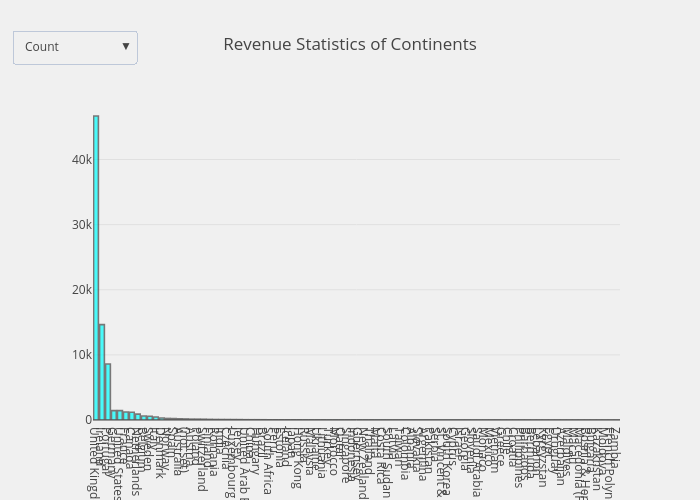Click the chart title Revenue Statistics of Continents
The image size is (700, 500).
[x=350, y=44]
